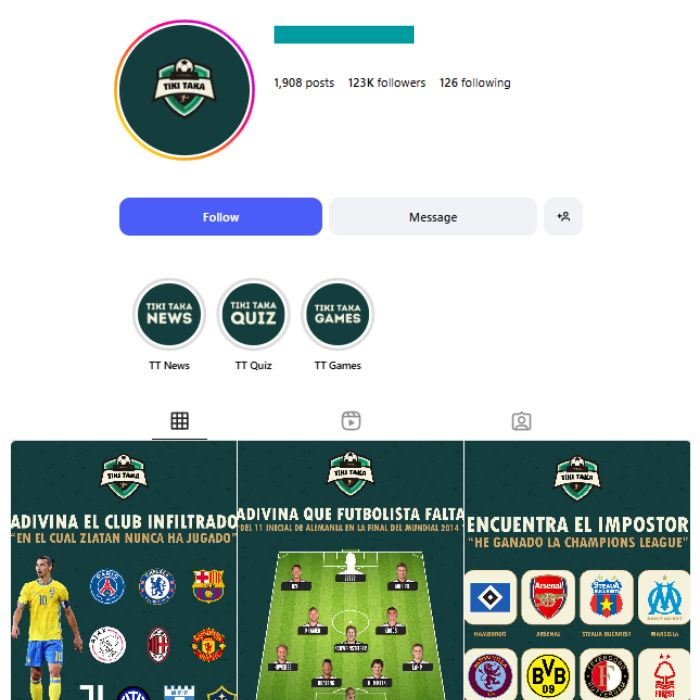
Task: Click the teal username bar
Action: tap(344, 34)
